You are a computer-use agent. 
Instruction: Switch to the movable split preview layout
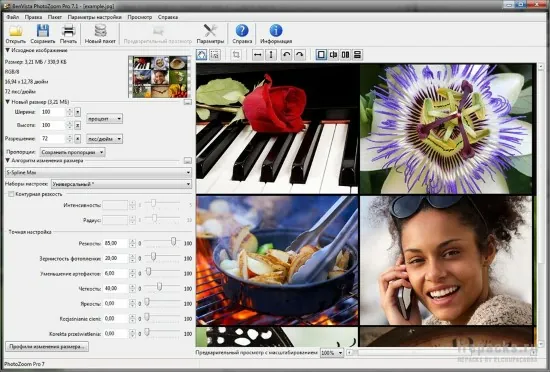(x=333, y=55)
